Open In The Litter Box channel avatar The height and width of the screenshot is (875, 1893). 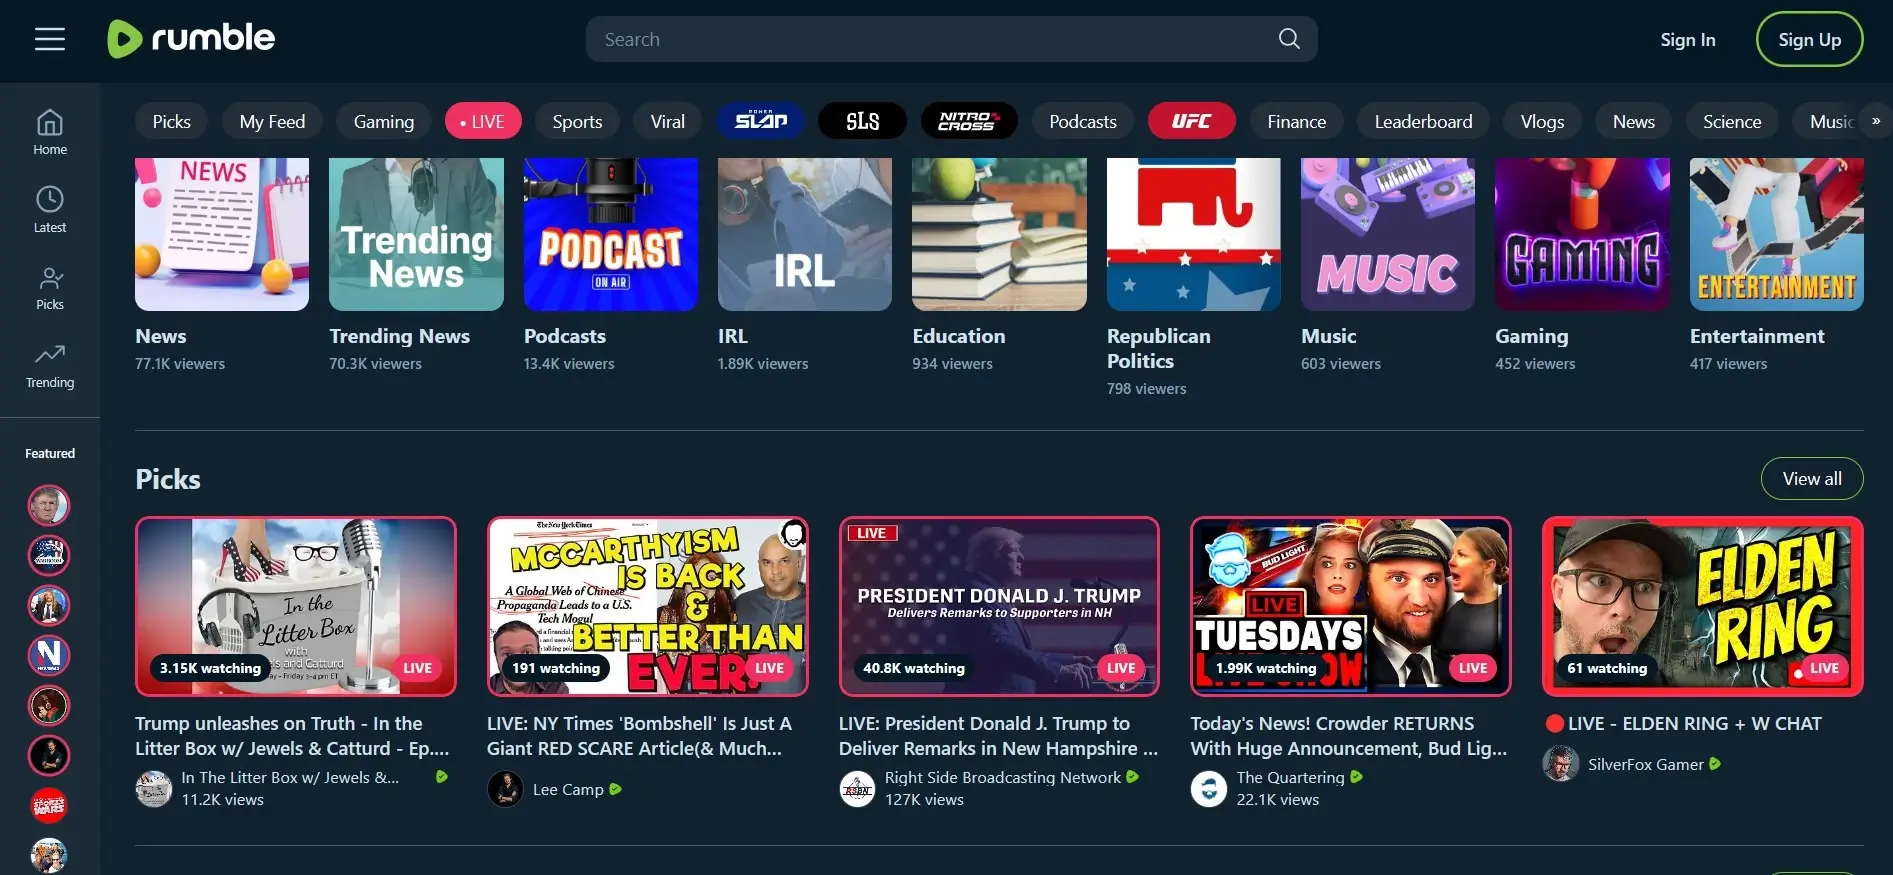coord(154,789)
